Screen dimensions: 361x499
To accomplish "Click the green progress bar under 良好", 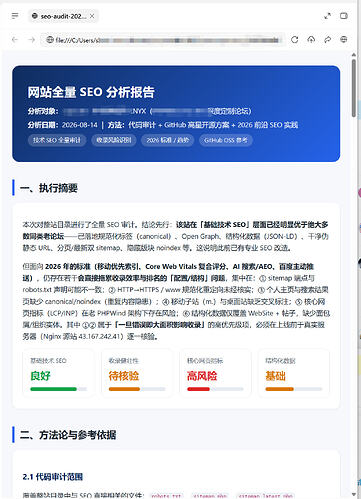I will tap(53, 389).
